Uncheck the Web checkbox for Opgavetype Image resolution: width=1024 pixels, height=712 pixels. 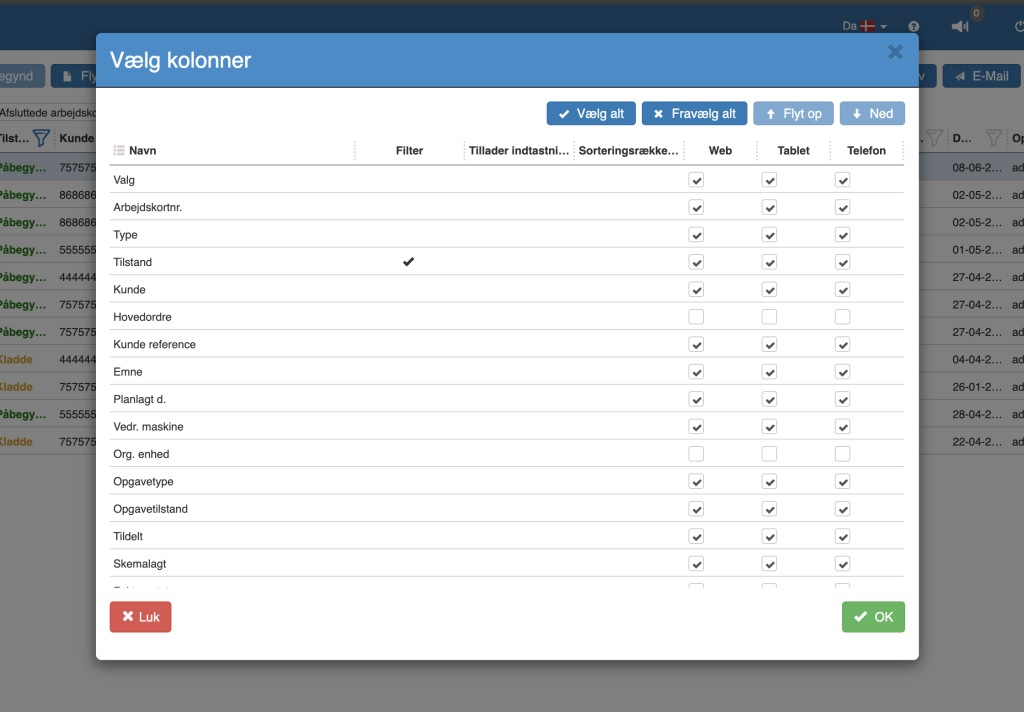point(696,482)
